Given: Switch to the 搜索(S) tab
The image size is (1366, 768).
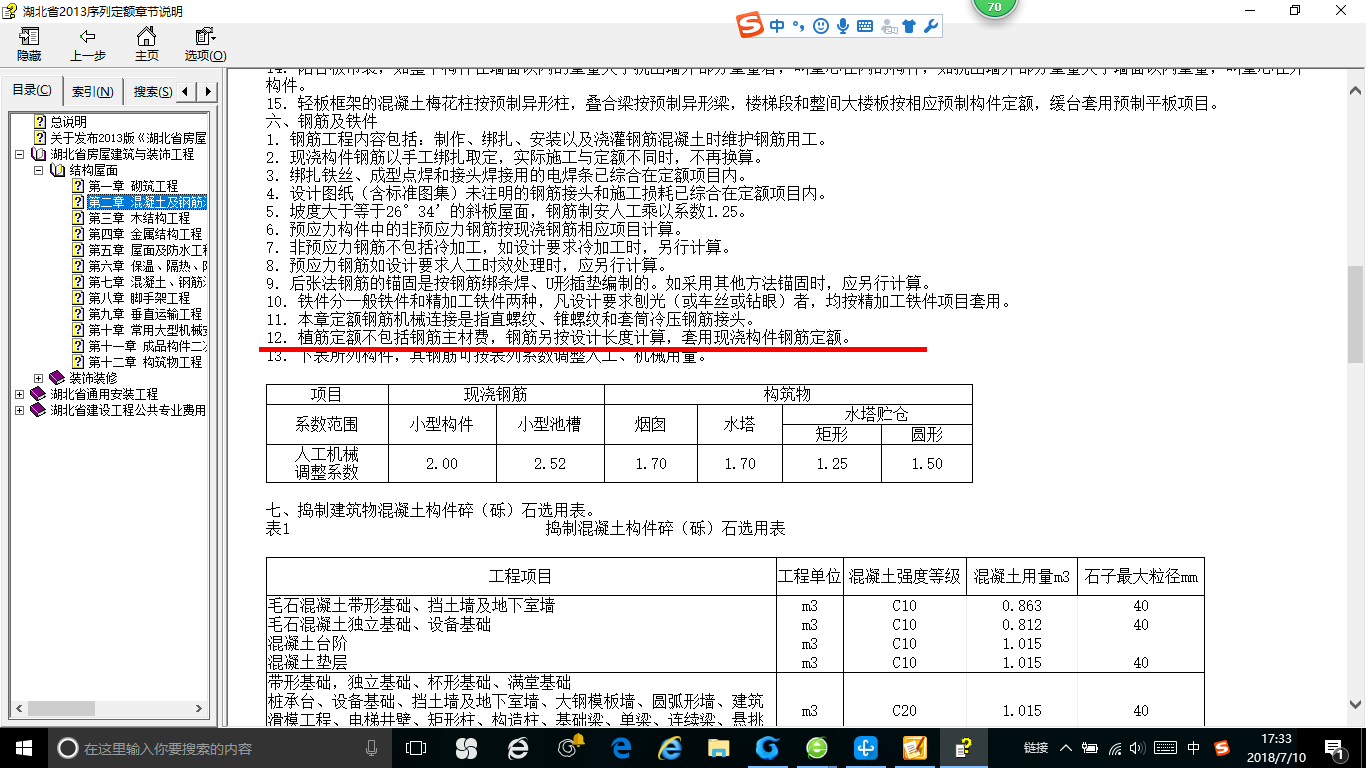Looking at the screenshot, I should [x=151, y=92].
